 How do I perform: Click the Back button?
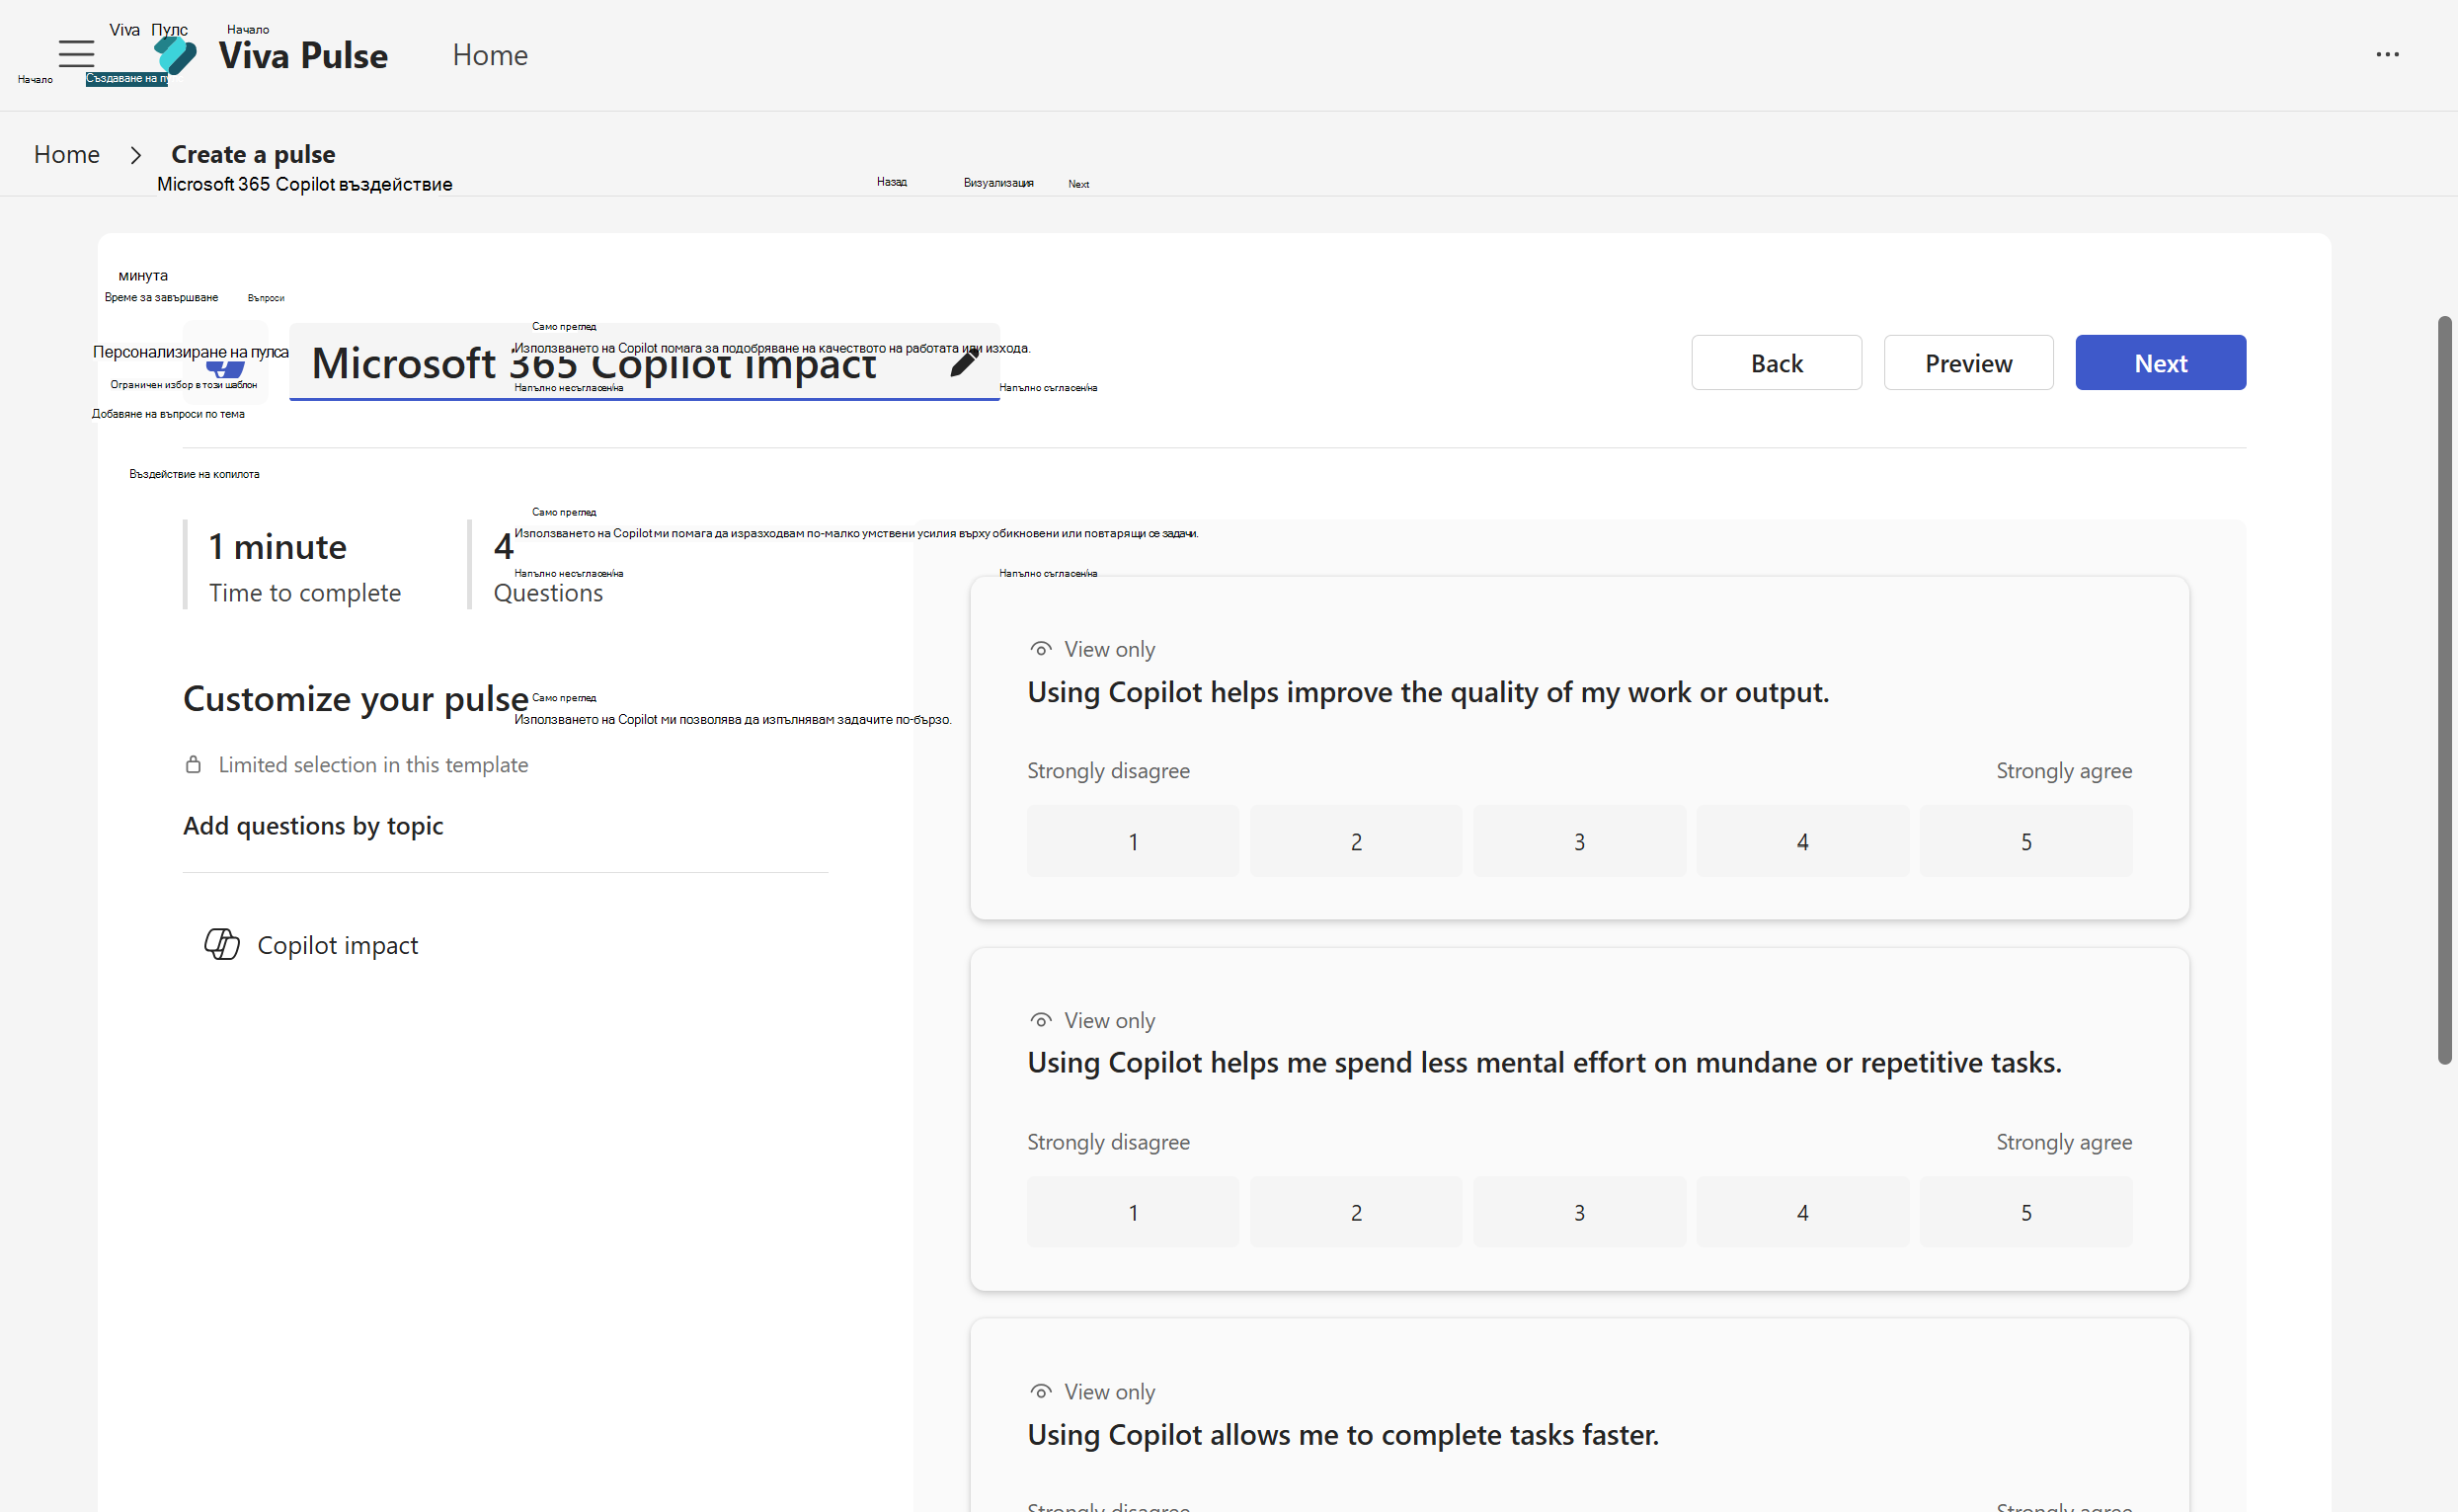pos(1776,363)
